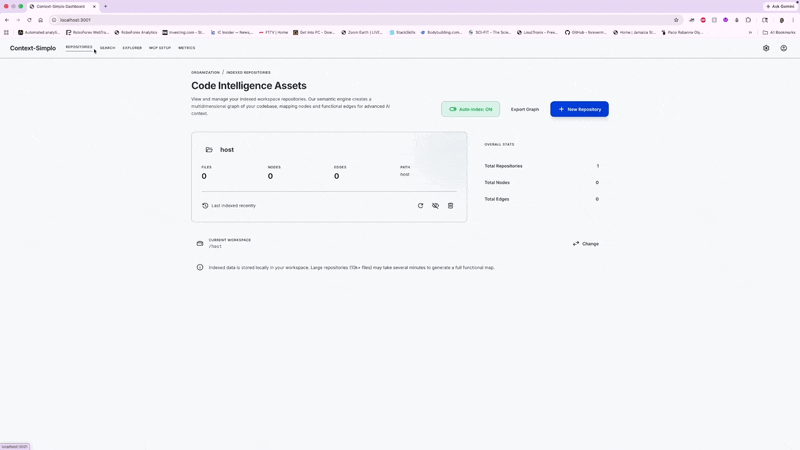Toggle visibility of the host repository
Viewport: 800px width, 450px height.
point(435,206)
